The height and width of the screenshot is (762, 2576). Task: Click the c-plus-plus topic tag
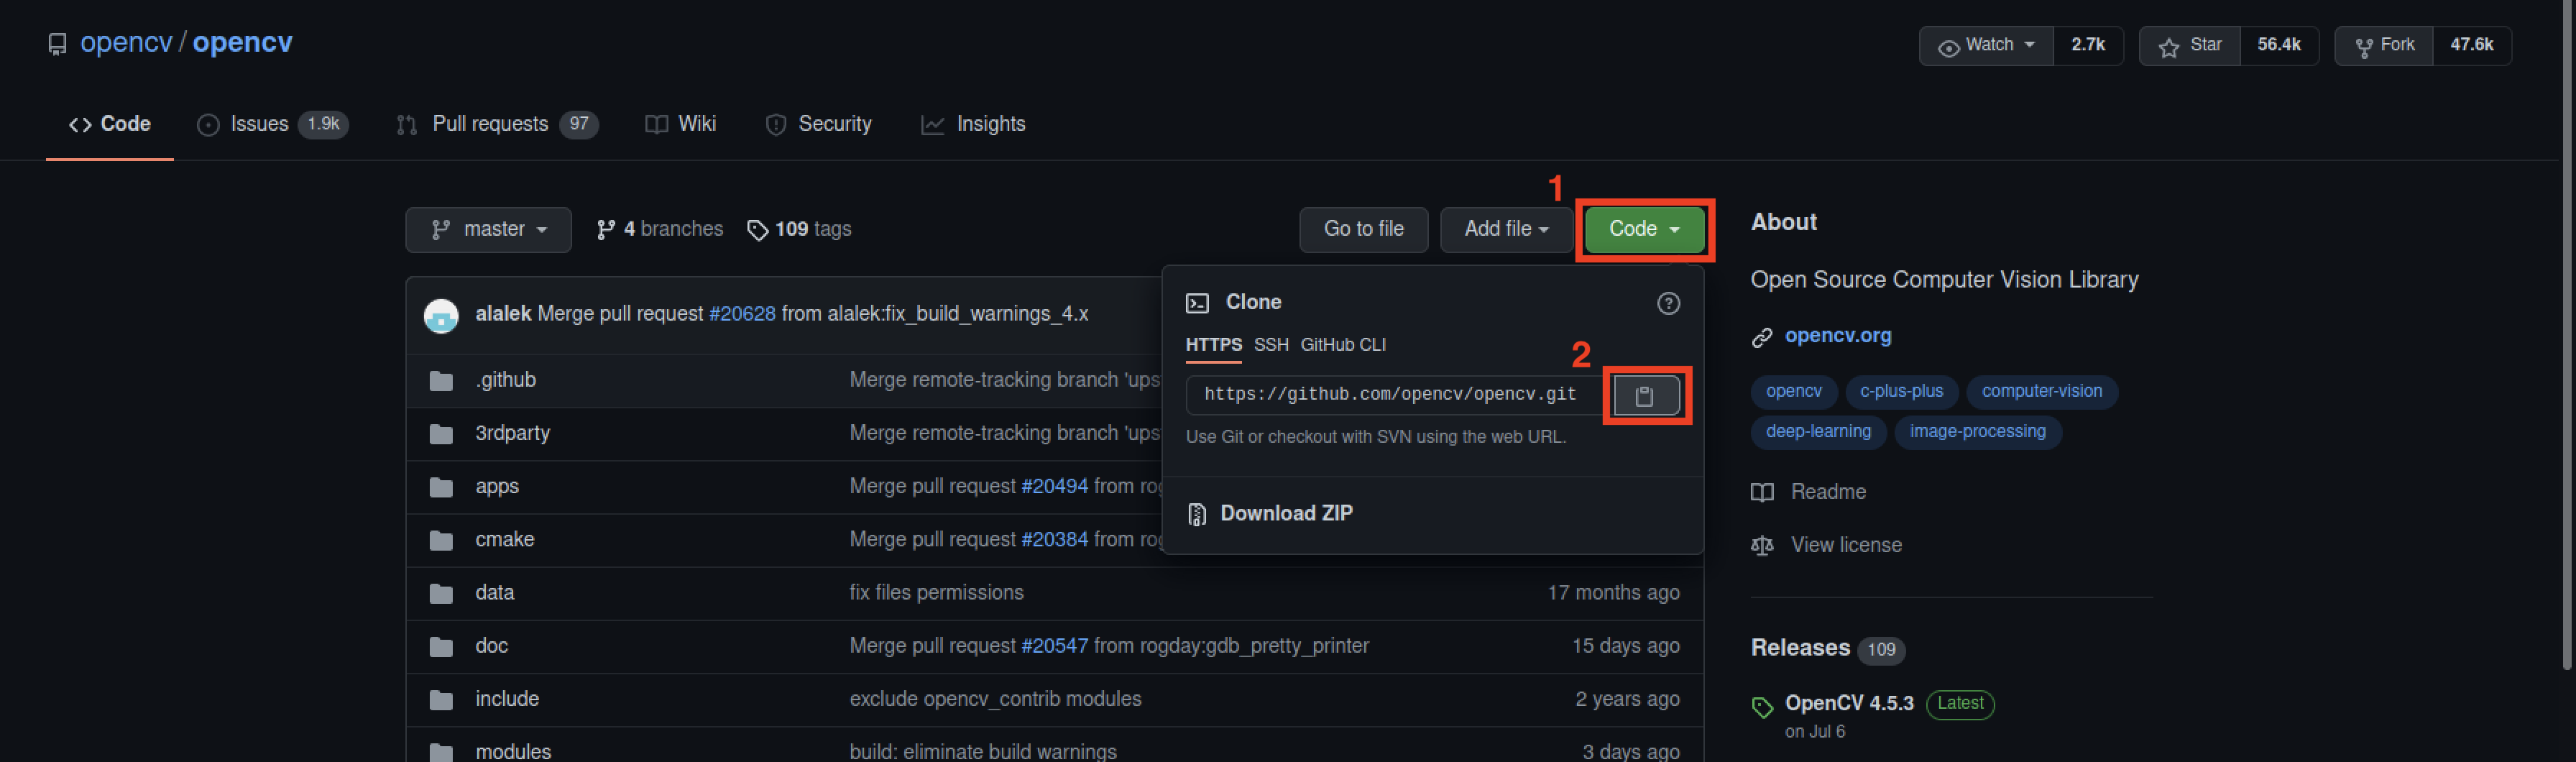tap(1901, 391)
